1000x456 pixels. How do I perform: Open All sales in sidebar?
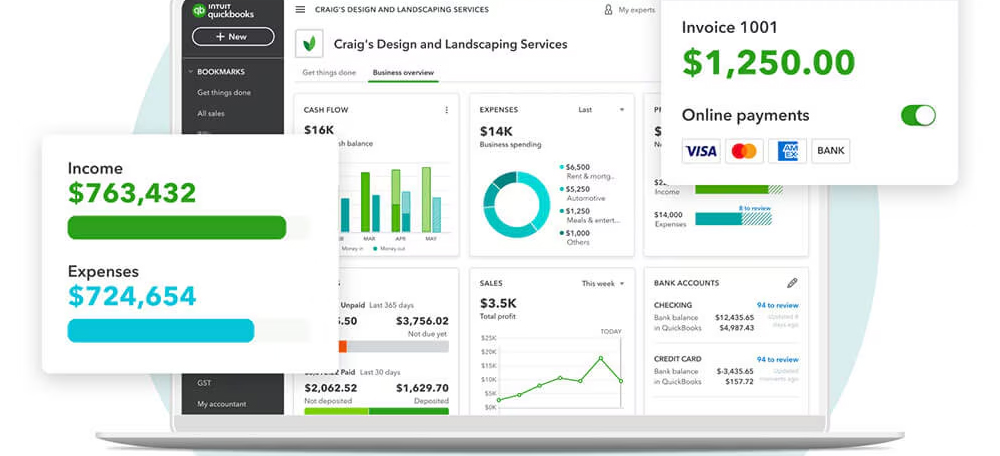pos(210,114)
